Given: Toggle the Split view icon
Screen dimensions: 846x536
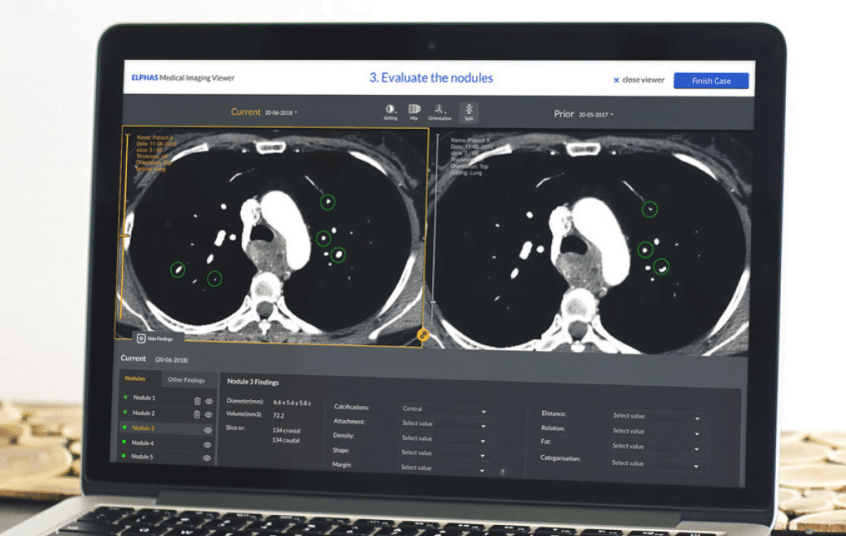Looking at the screenshot, I should (468, 112).
